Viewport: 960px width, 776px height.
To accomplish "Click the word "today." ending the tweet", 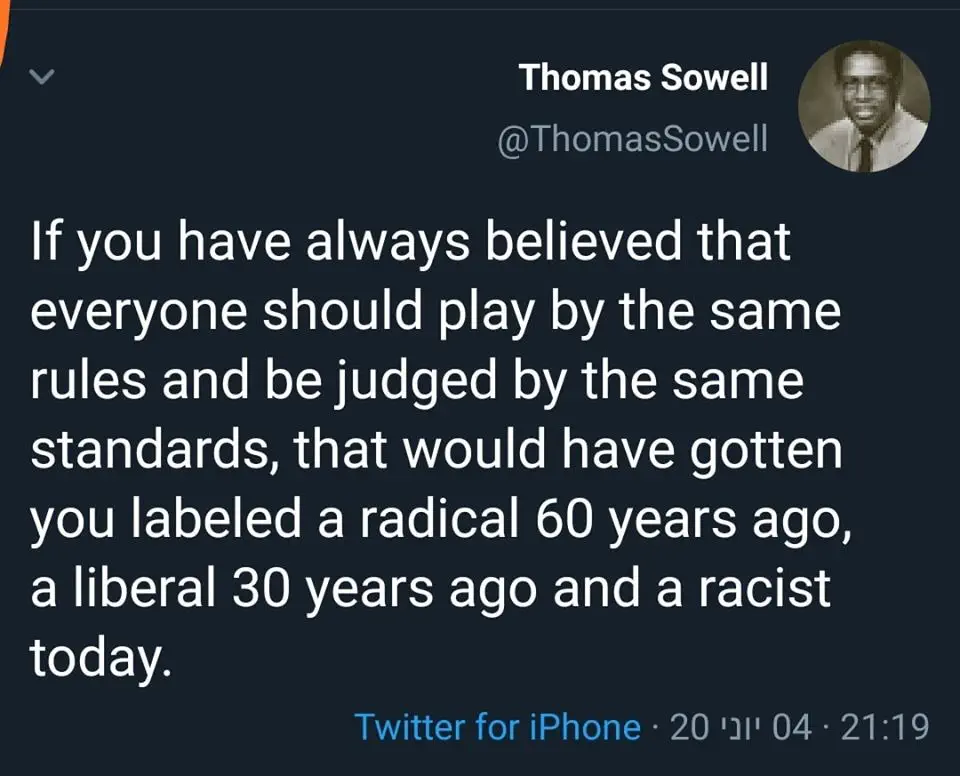I will coord(95,656).
